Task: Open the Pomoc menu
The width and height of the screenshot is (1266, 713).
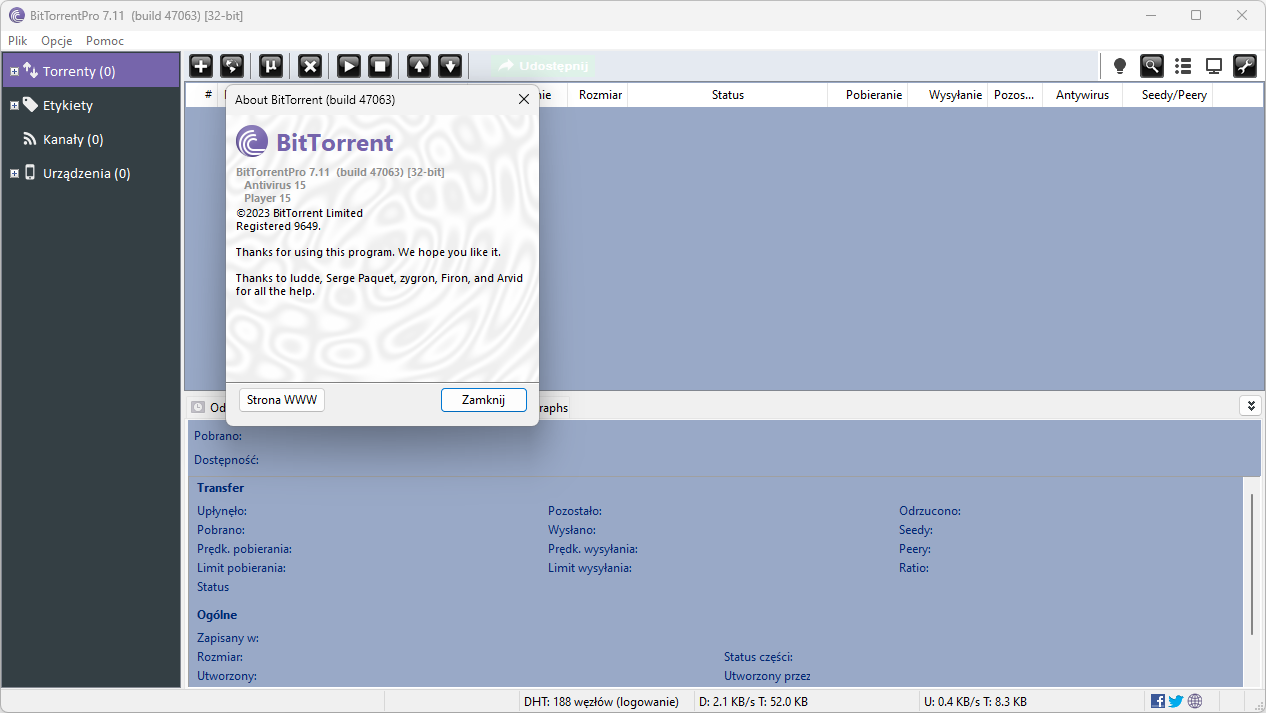Action: (x=105, y=41)
